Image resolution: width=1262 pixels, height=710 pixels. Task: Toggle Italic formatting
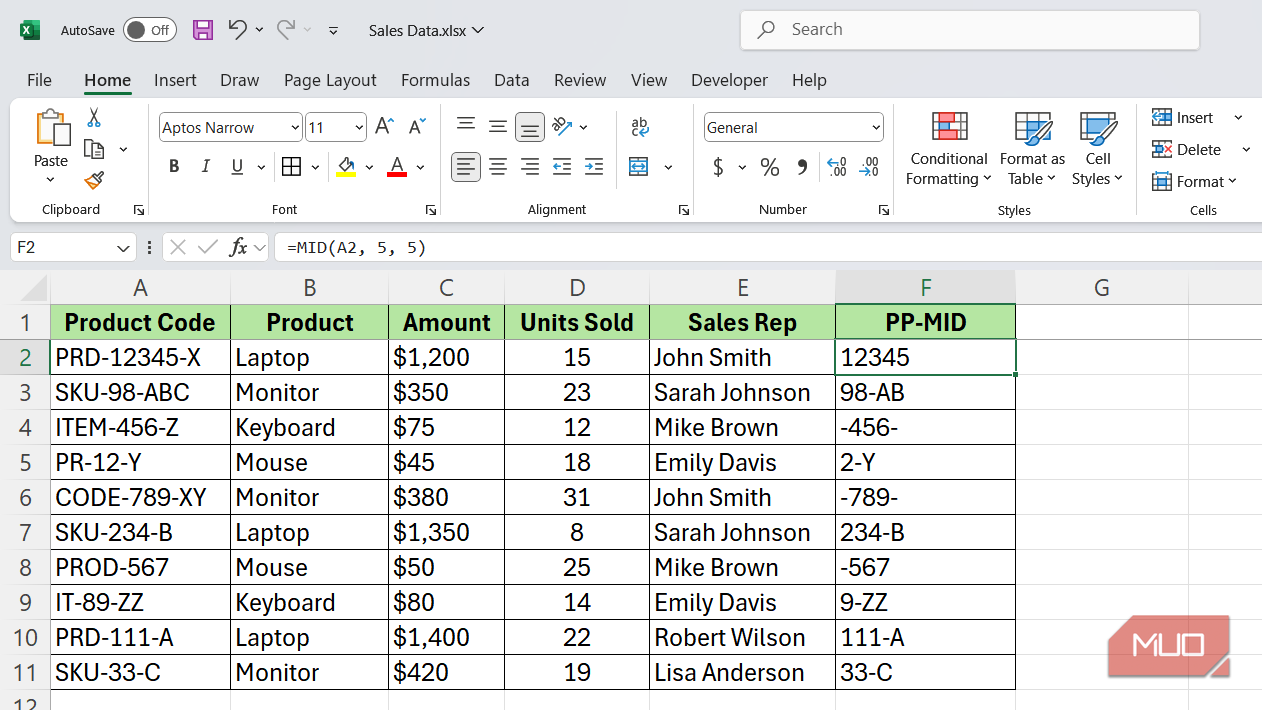(x=206, y=167)
